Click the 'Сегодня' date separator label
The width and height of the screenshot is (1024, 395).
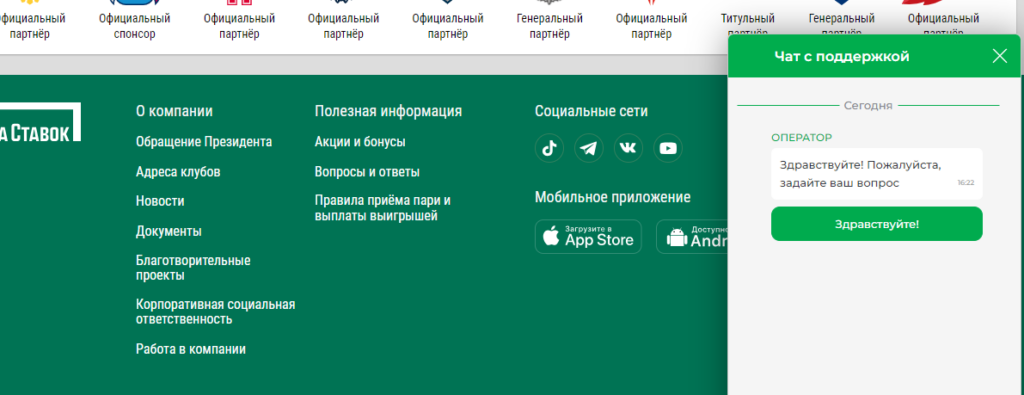pos(868,105)
